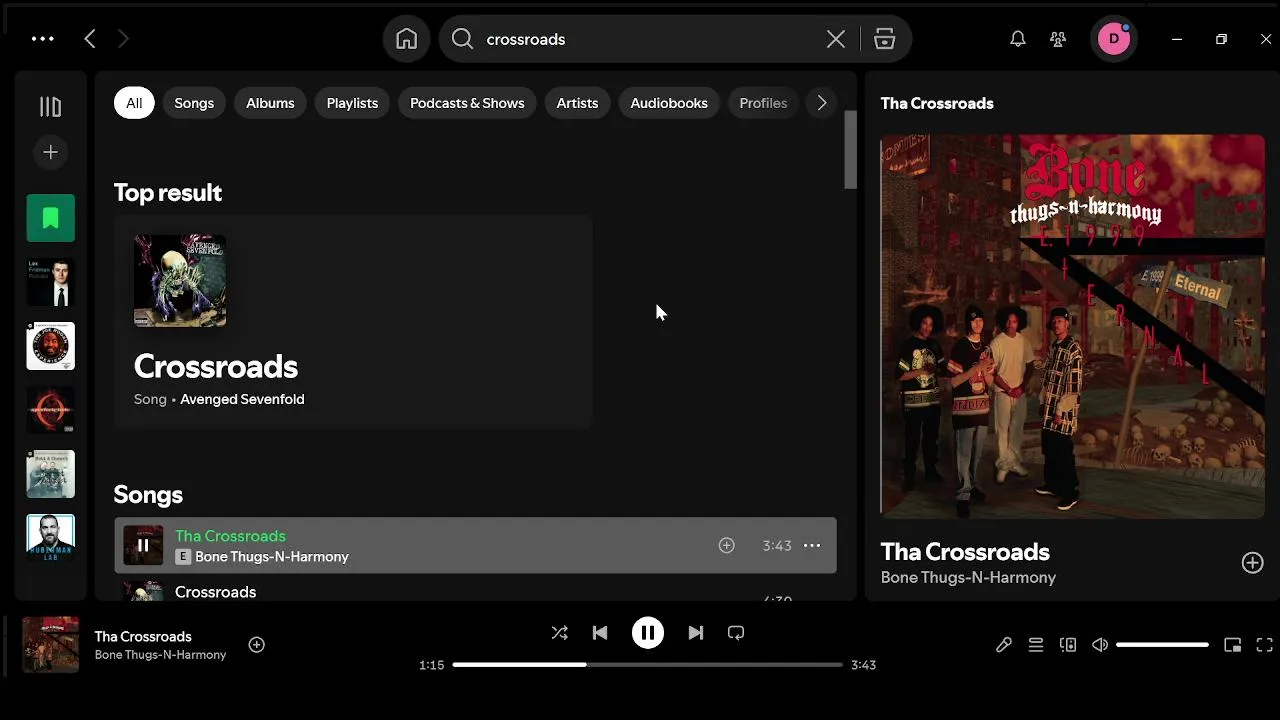The image size is (1280, 720).
Task: Select the Profiles filter chip
Action: [x=763, y=103]
